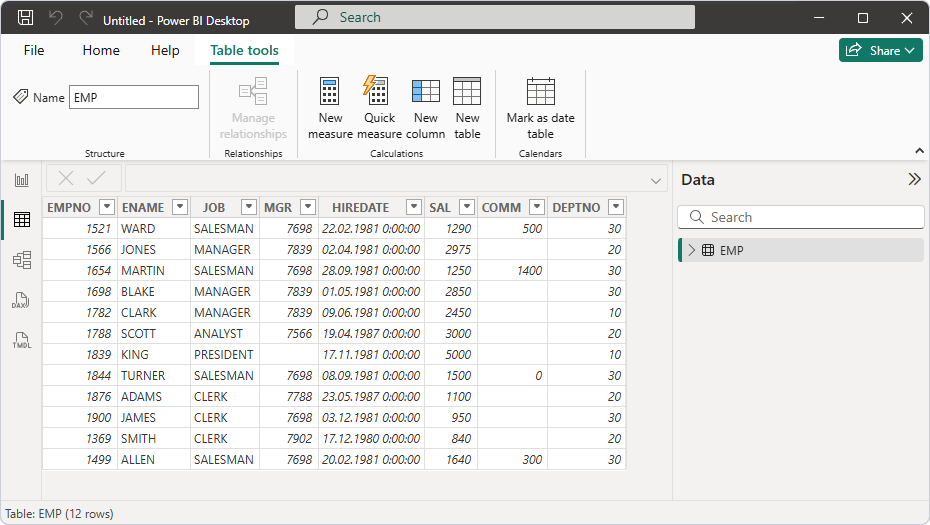Expand the formula bar chevron
The image size is (930, 525).
pyautogui.click(x=655, y=181)
